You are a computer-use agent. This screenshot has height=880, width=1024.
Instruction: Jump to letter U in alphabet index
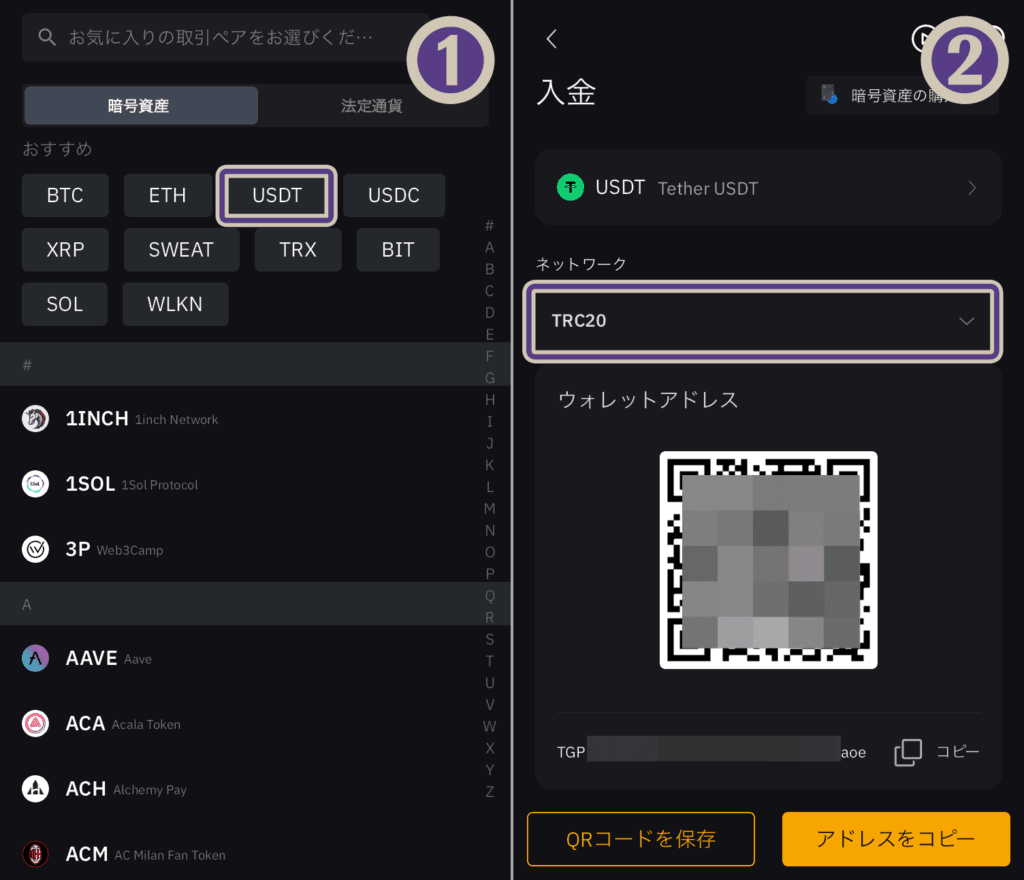(x=489, y=683)
